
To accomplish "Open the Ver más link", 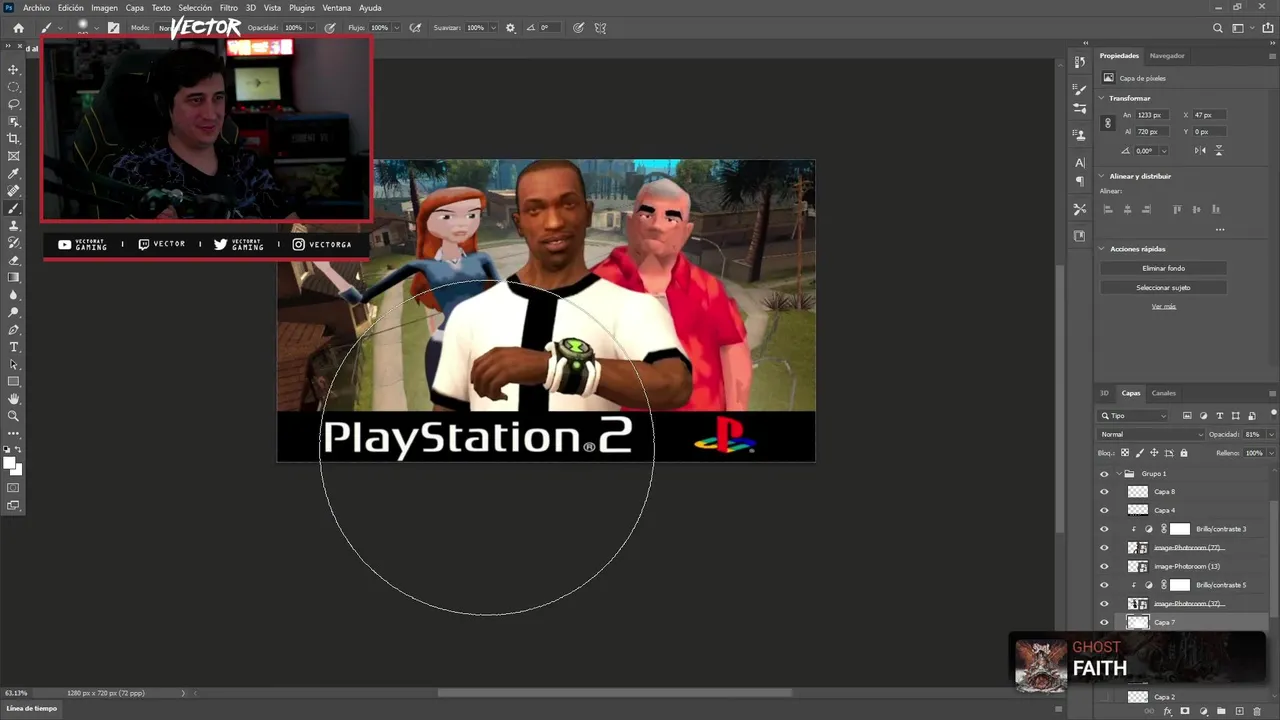I will [1163, 306].
